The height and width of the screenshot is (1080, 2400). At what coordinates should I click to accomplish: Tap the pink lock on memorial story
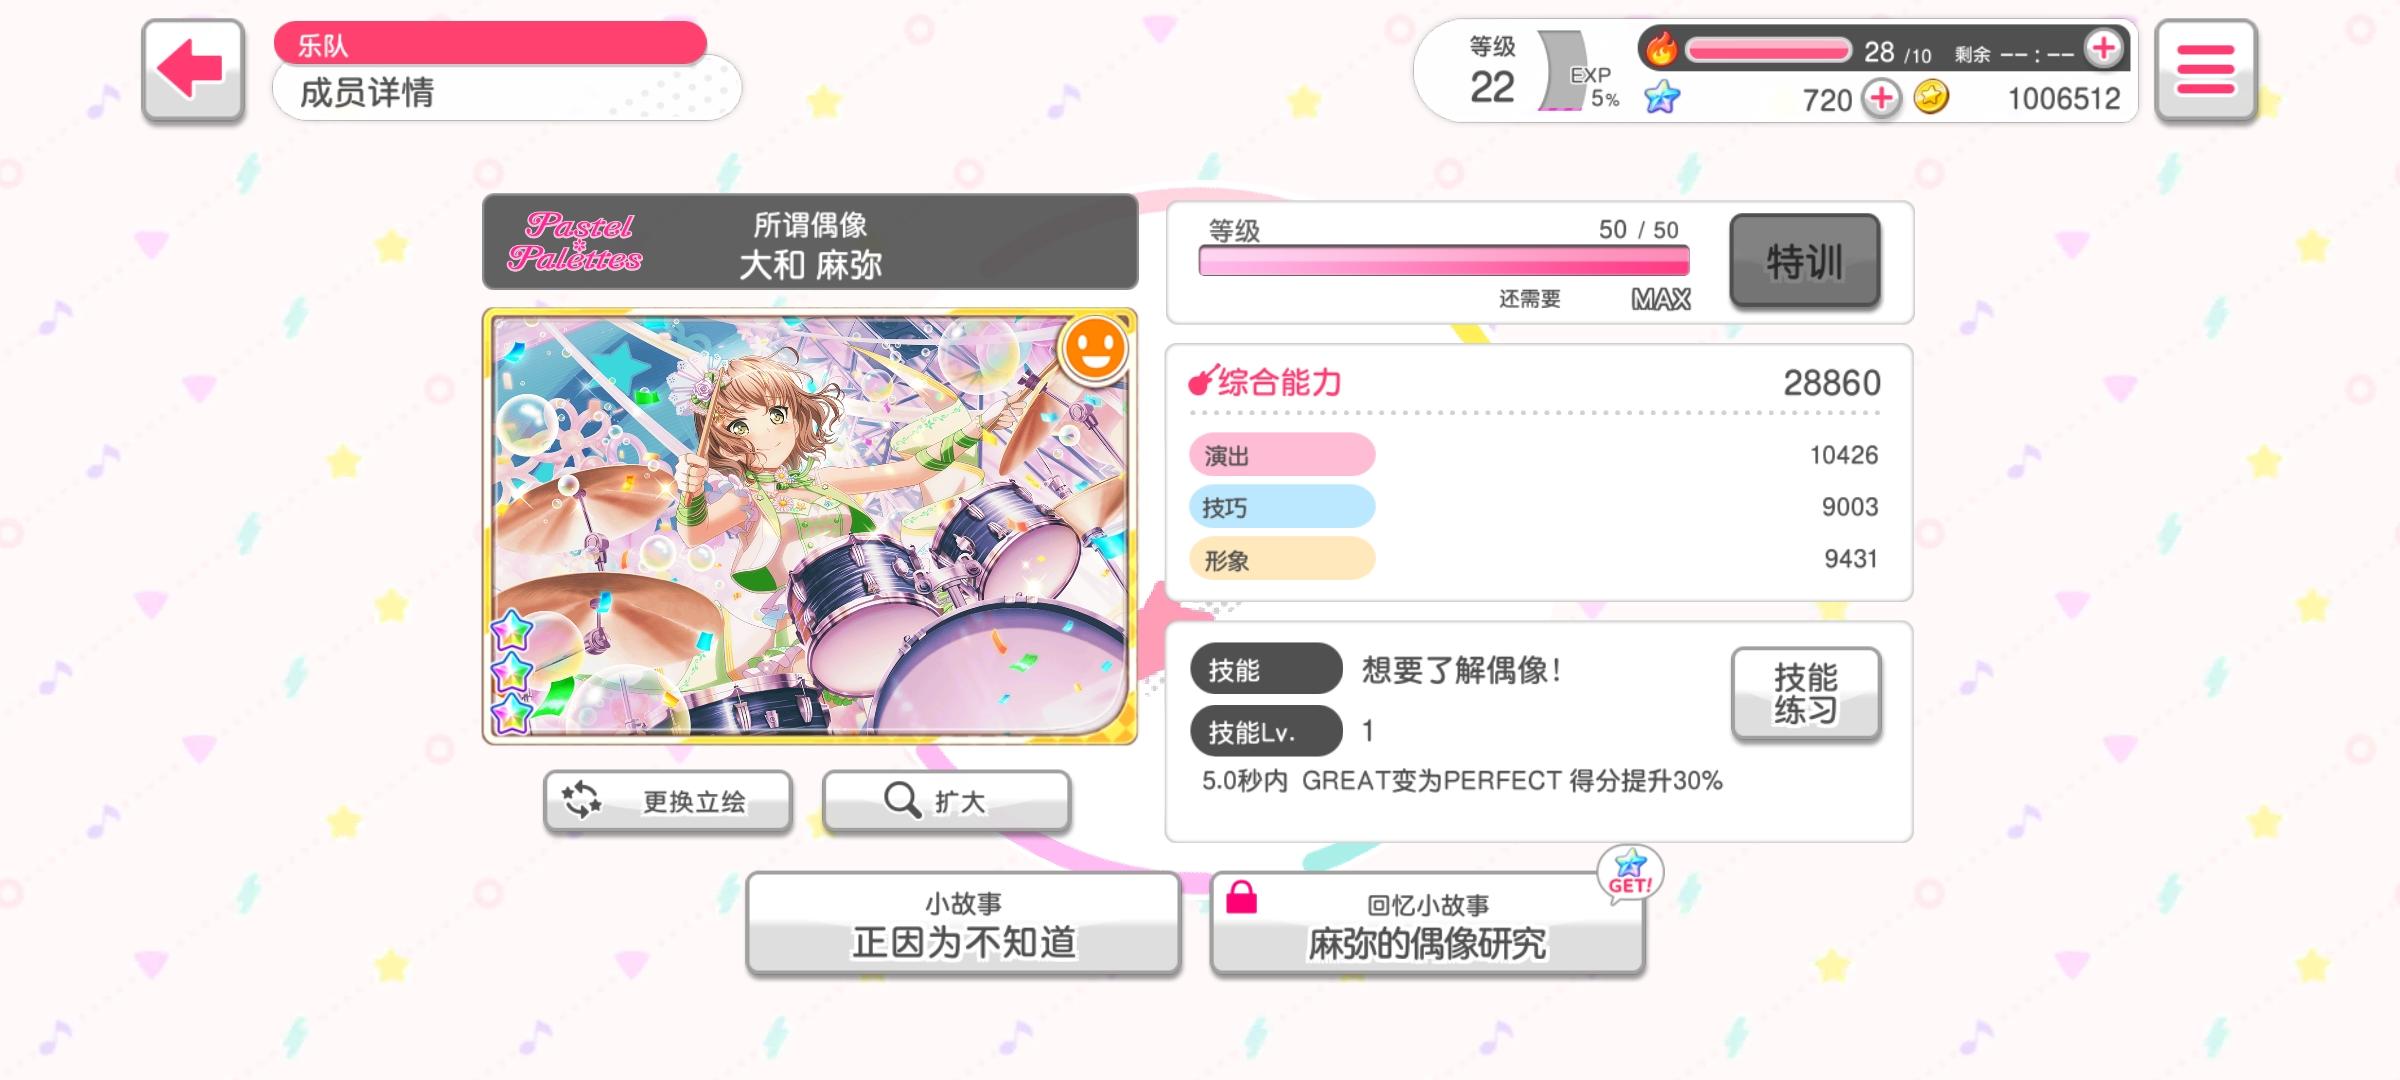click(x=1241, y=897)
